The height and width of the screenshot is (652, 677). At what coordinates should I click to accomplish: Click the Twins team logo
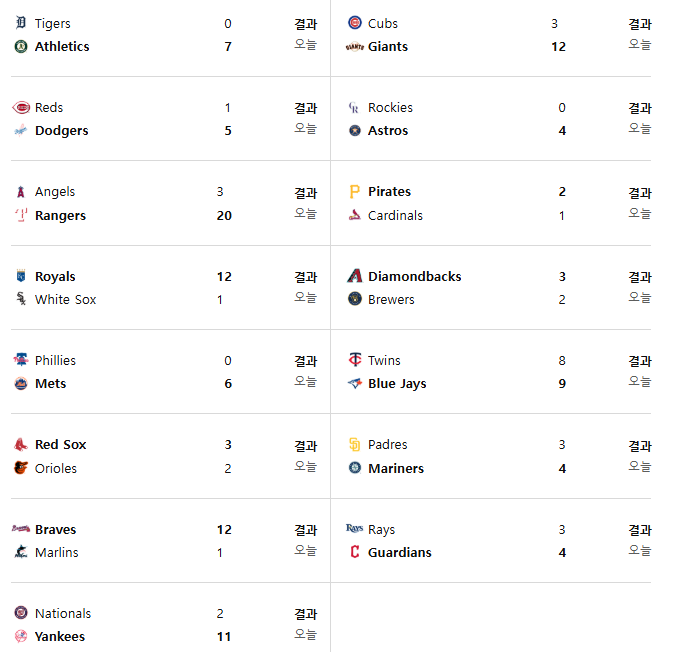point(354,360)
